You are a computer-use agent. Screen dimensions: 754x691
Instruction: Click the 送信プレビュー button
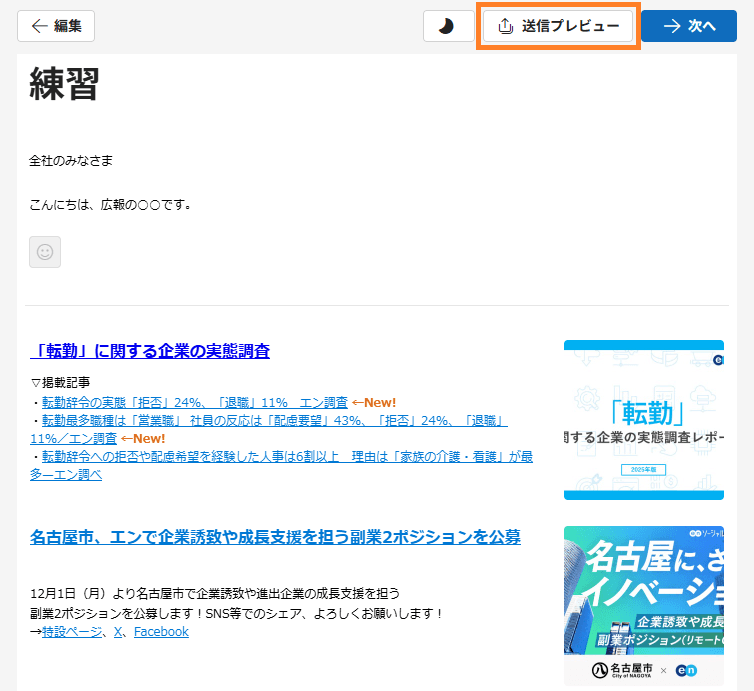(x=558, y=27)
